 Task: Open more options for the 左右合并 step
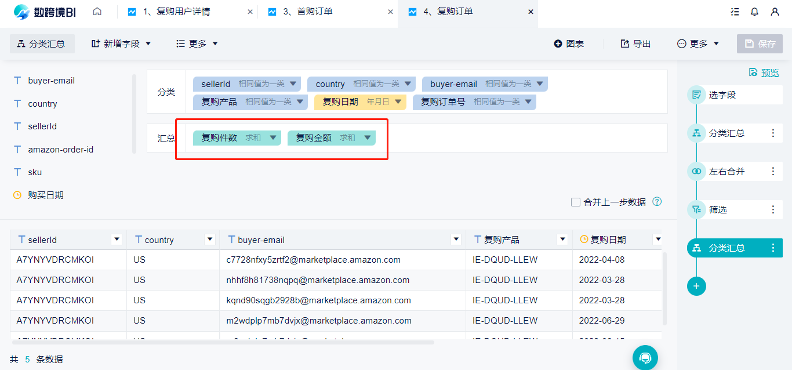point(773,171)
